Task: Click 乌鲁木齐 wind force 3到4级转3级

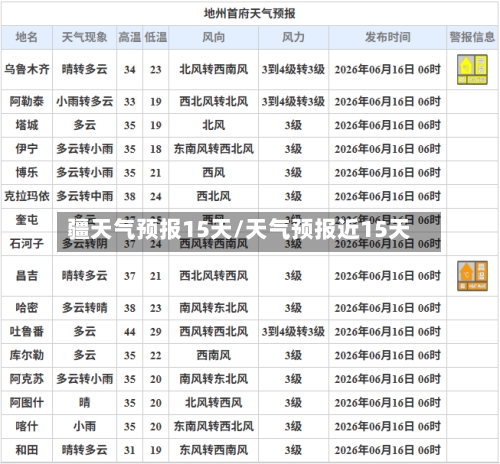Action: 293,69
